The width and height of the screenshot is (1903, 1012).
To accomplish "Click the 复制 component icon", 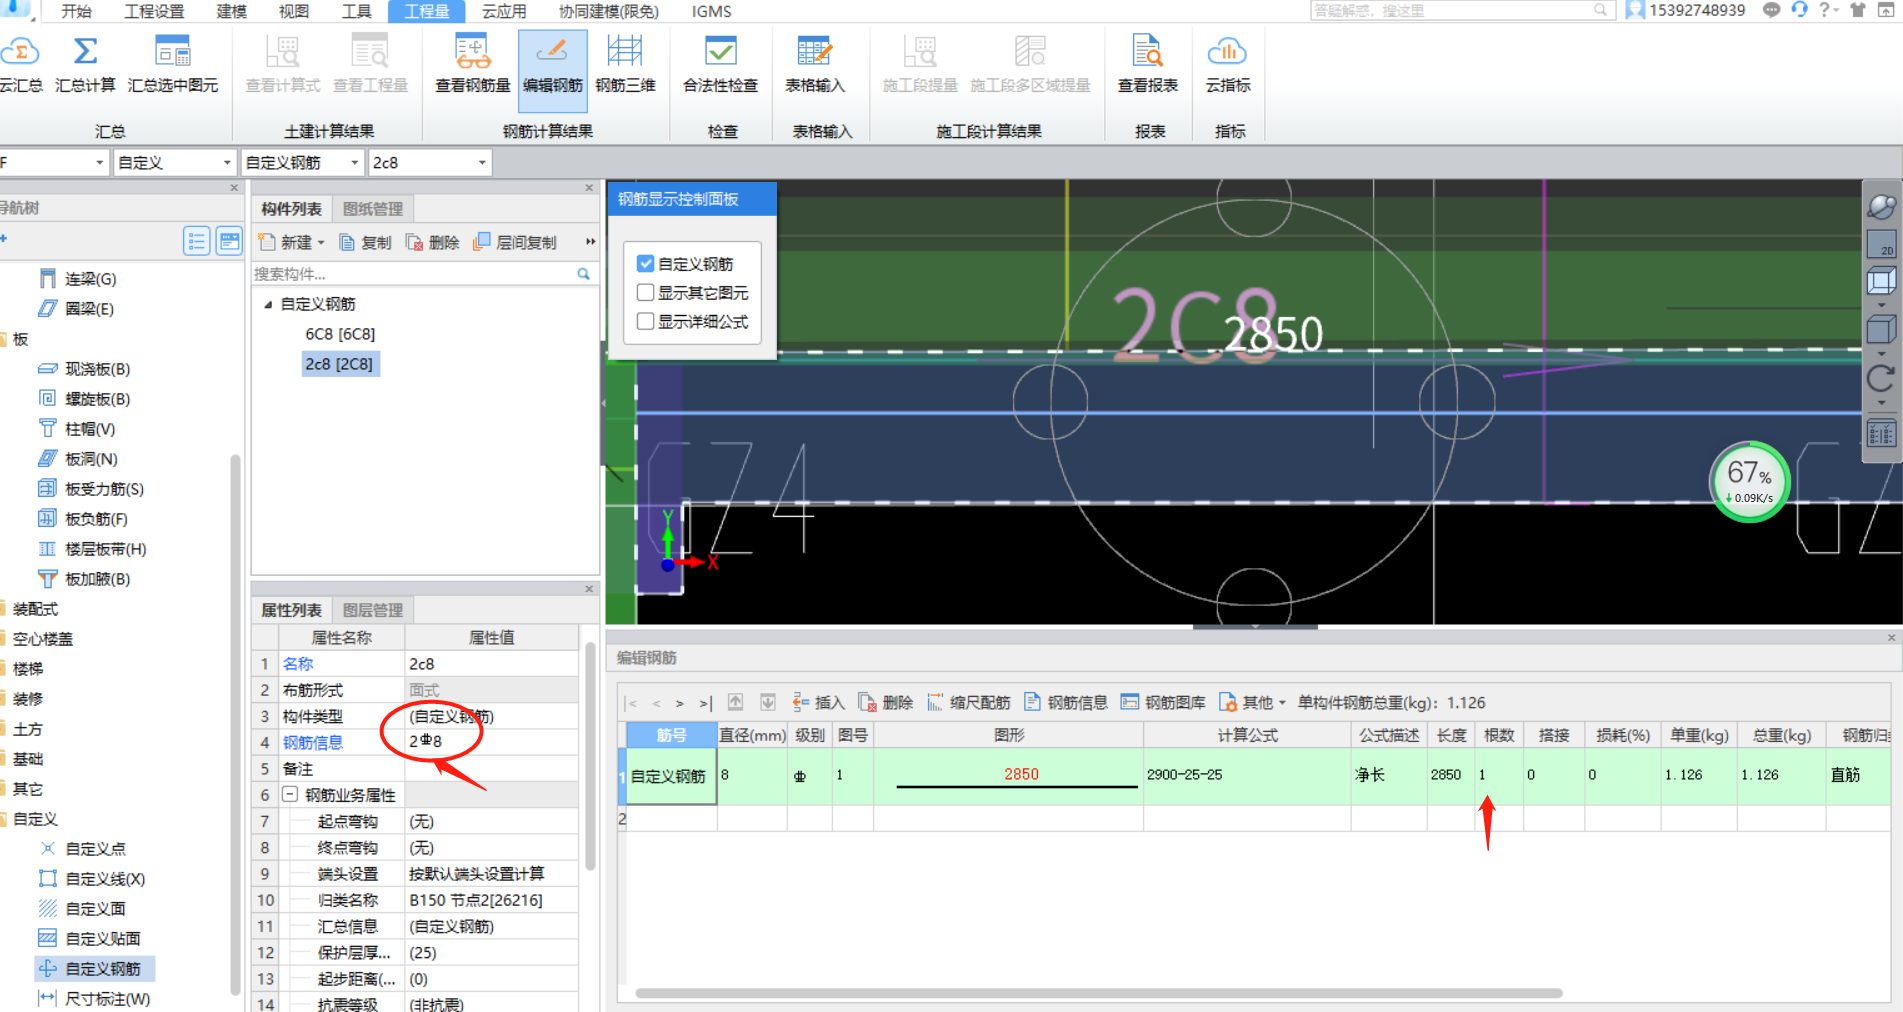I will coord(347,242).
